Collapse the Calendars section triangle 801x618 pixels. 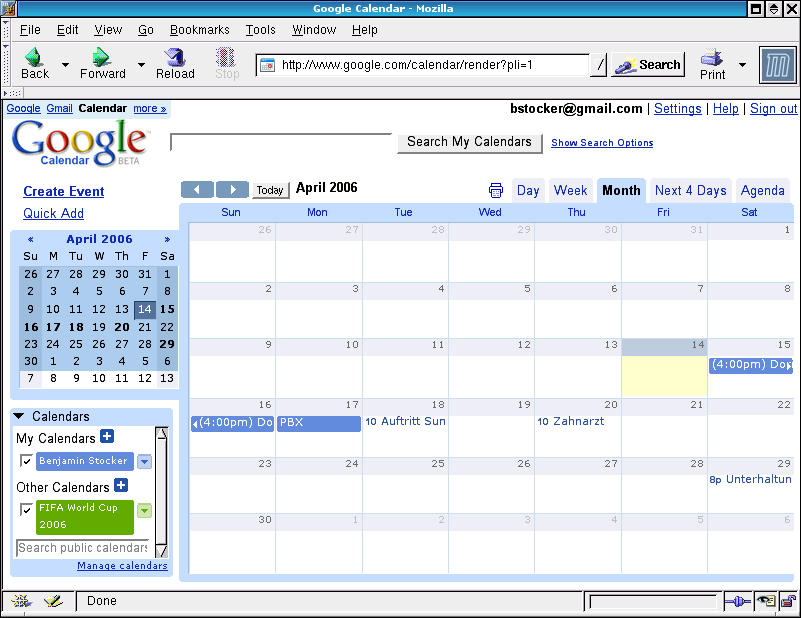coord(19,416)
